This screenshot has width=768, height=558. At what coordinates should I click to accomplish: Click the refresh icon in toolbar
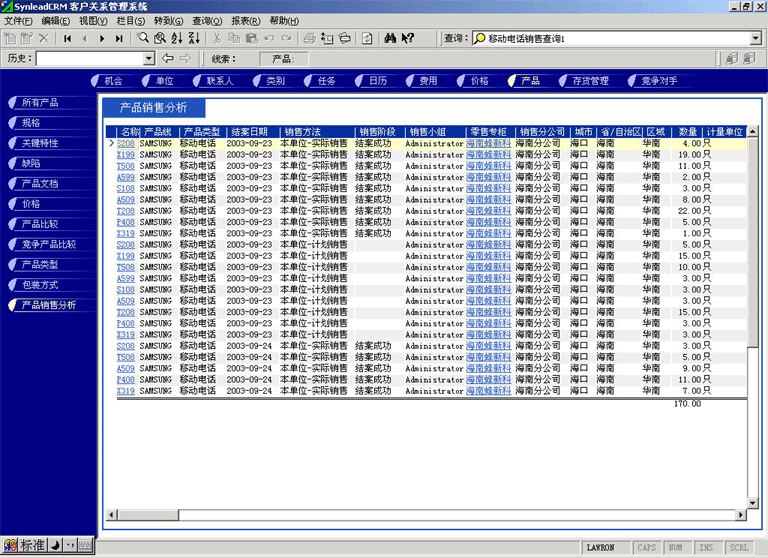(367, 38)
